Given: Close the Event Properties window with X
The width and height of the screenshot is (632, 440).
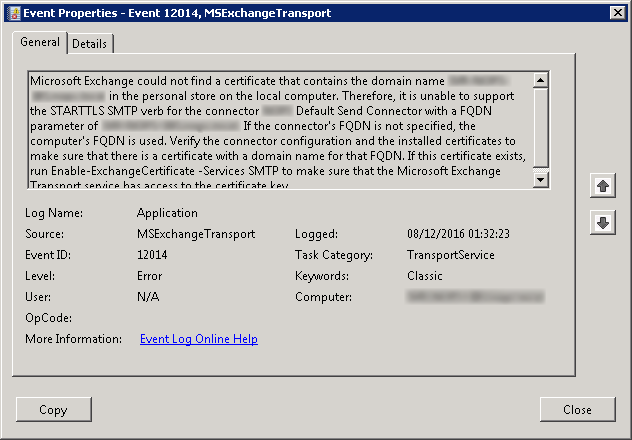Looking at the screenshot, I should (x=617, y=13).
